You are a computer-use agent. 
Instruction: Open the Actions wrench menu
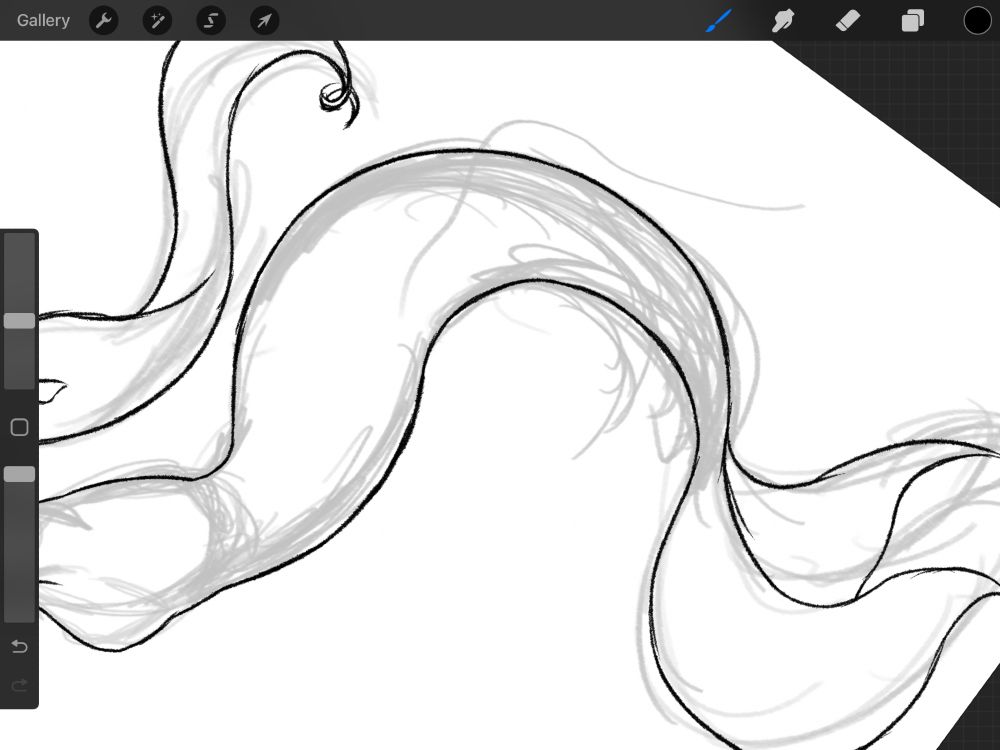103,20
